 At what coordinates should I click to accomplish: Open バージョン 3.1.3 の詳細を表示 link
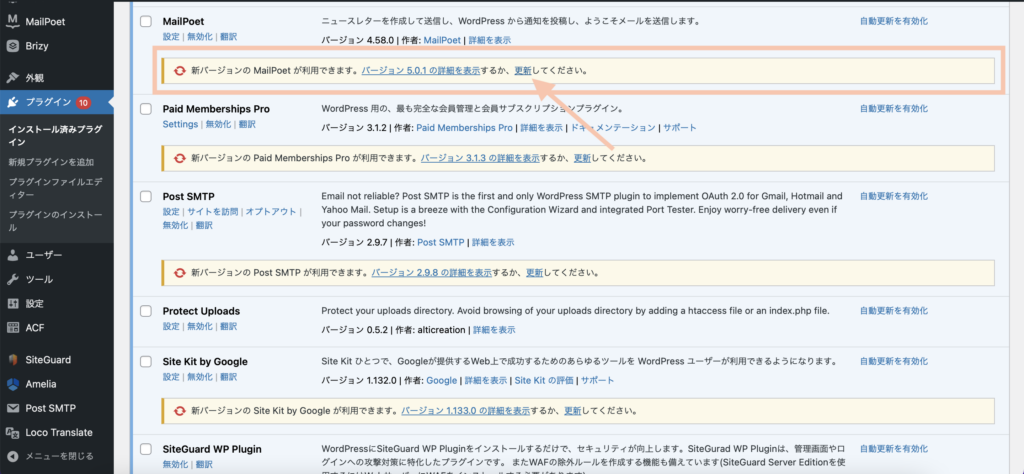pos(480,158)
